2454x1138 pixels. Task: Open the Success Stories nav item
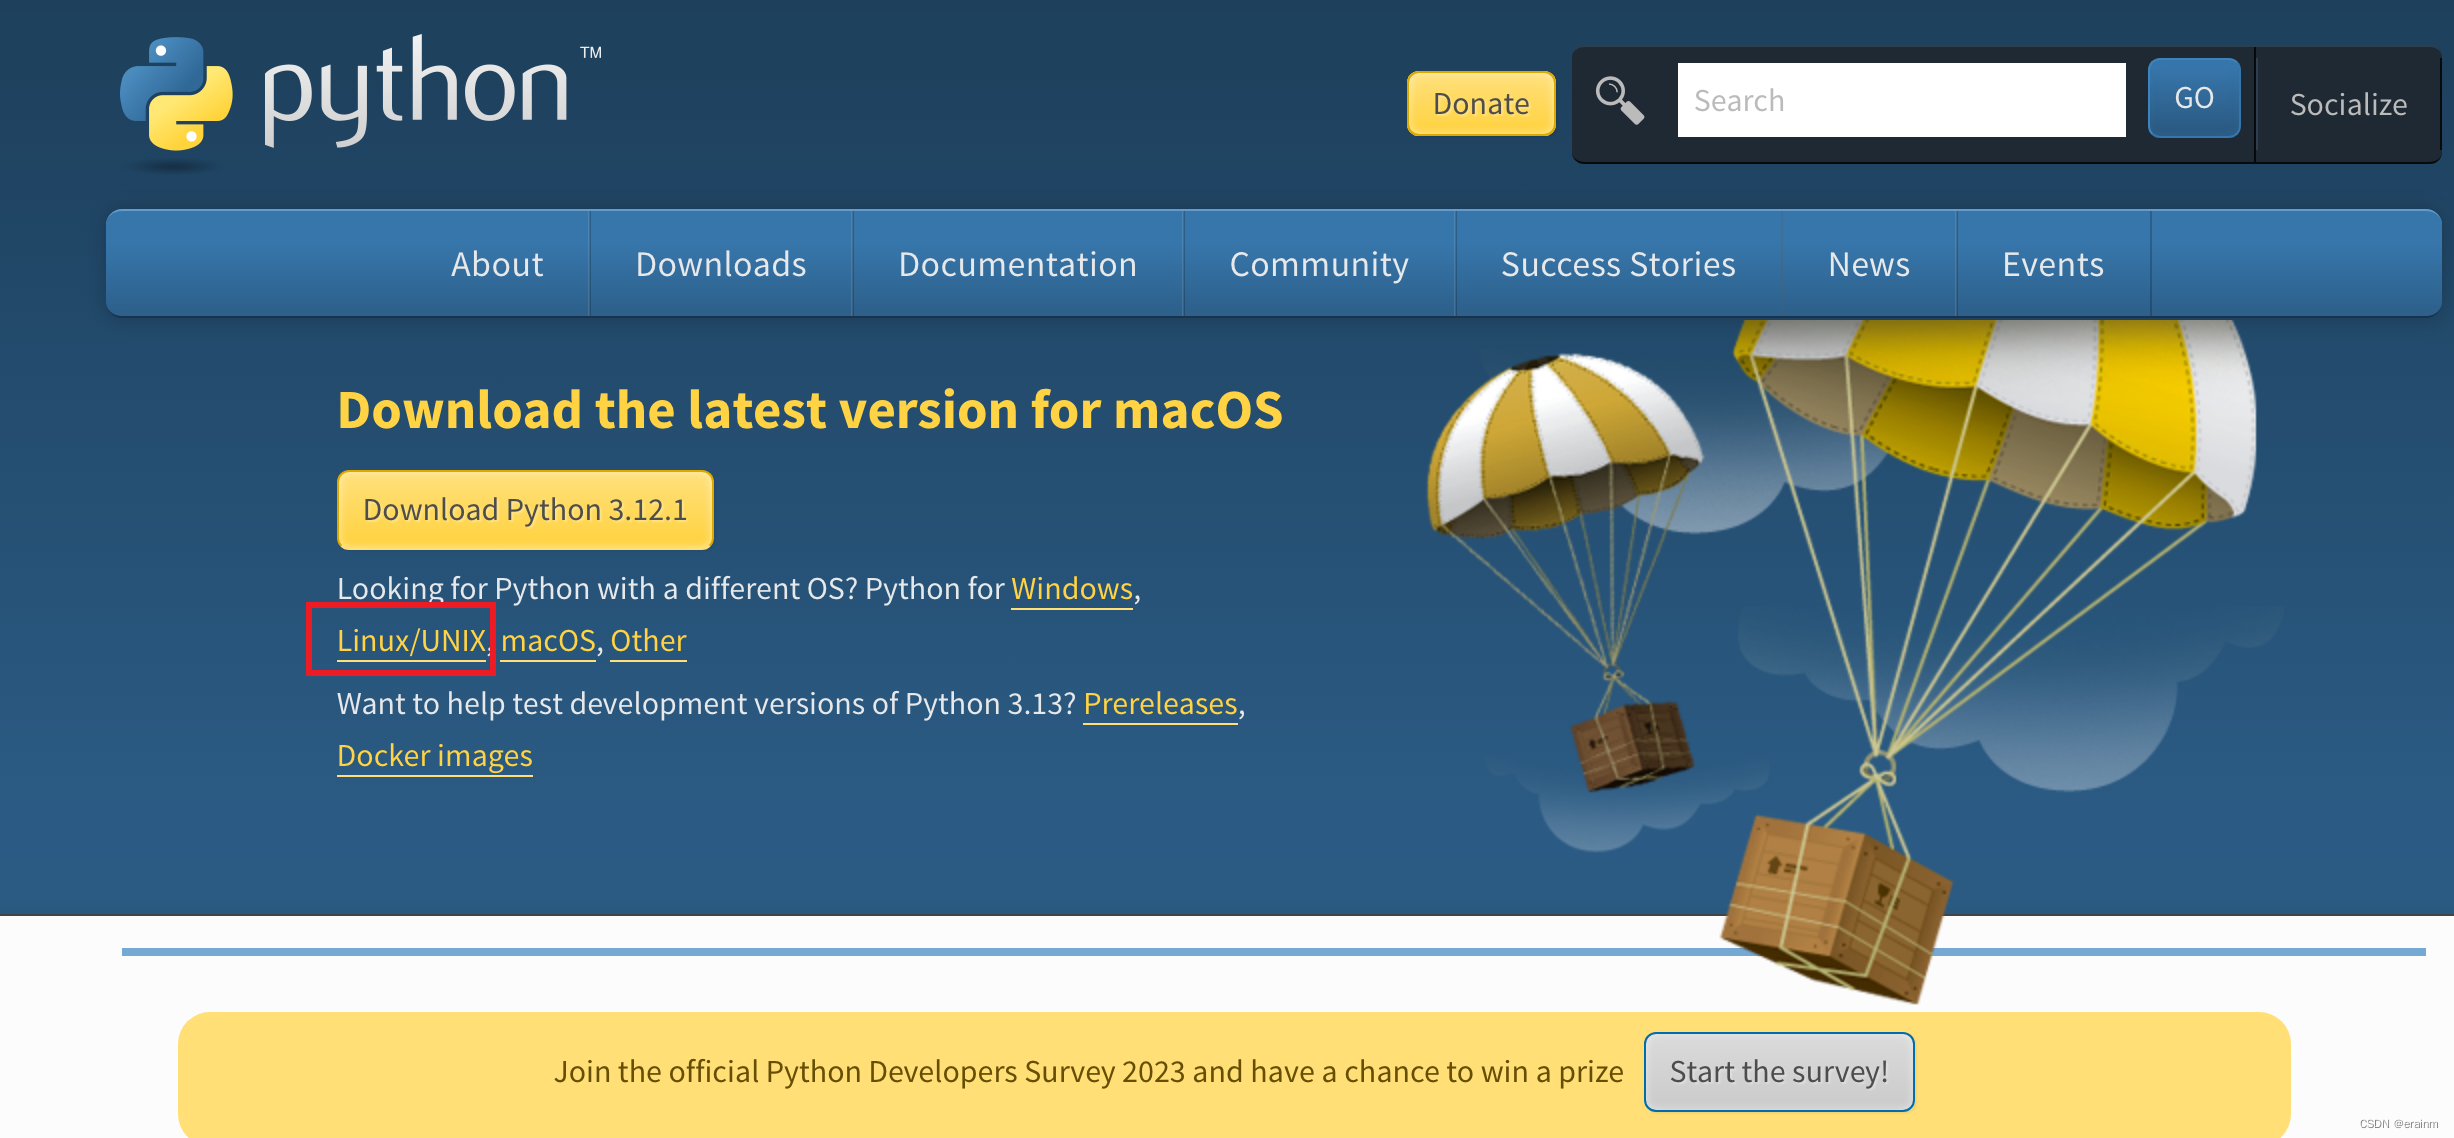1618,264
